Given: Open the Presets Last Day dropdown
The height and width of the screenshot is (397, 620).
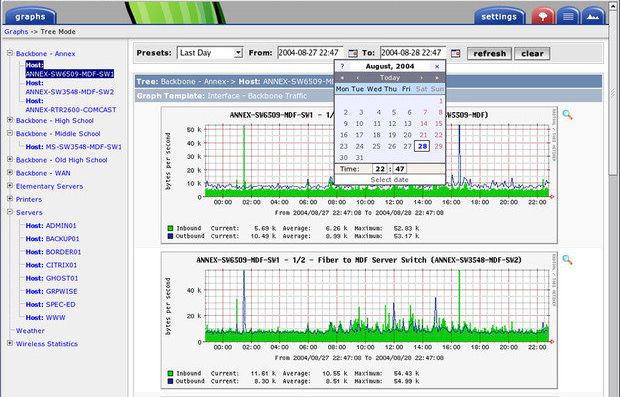Looking at the screenshot, I should (x=210, y=53).
